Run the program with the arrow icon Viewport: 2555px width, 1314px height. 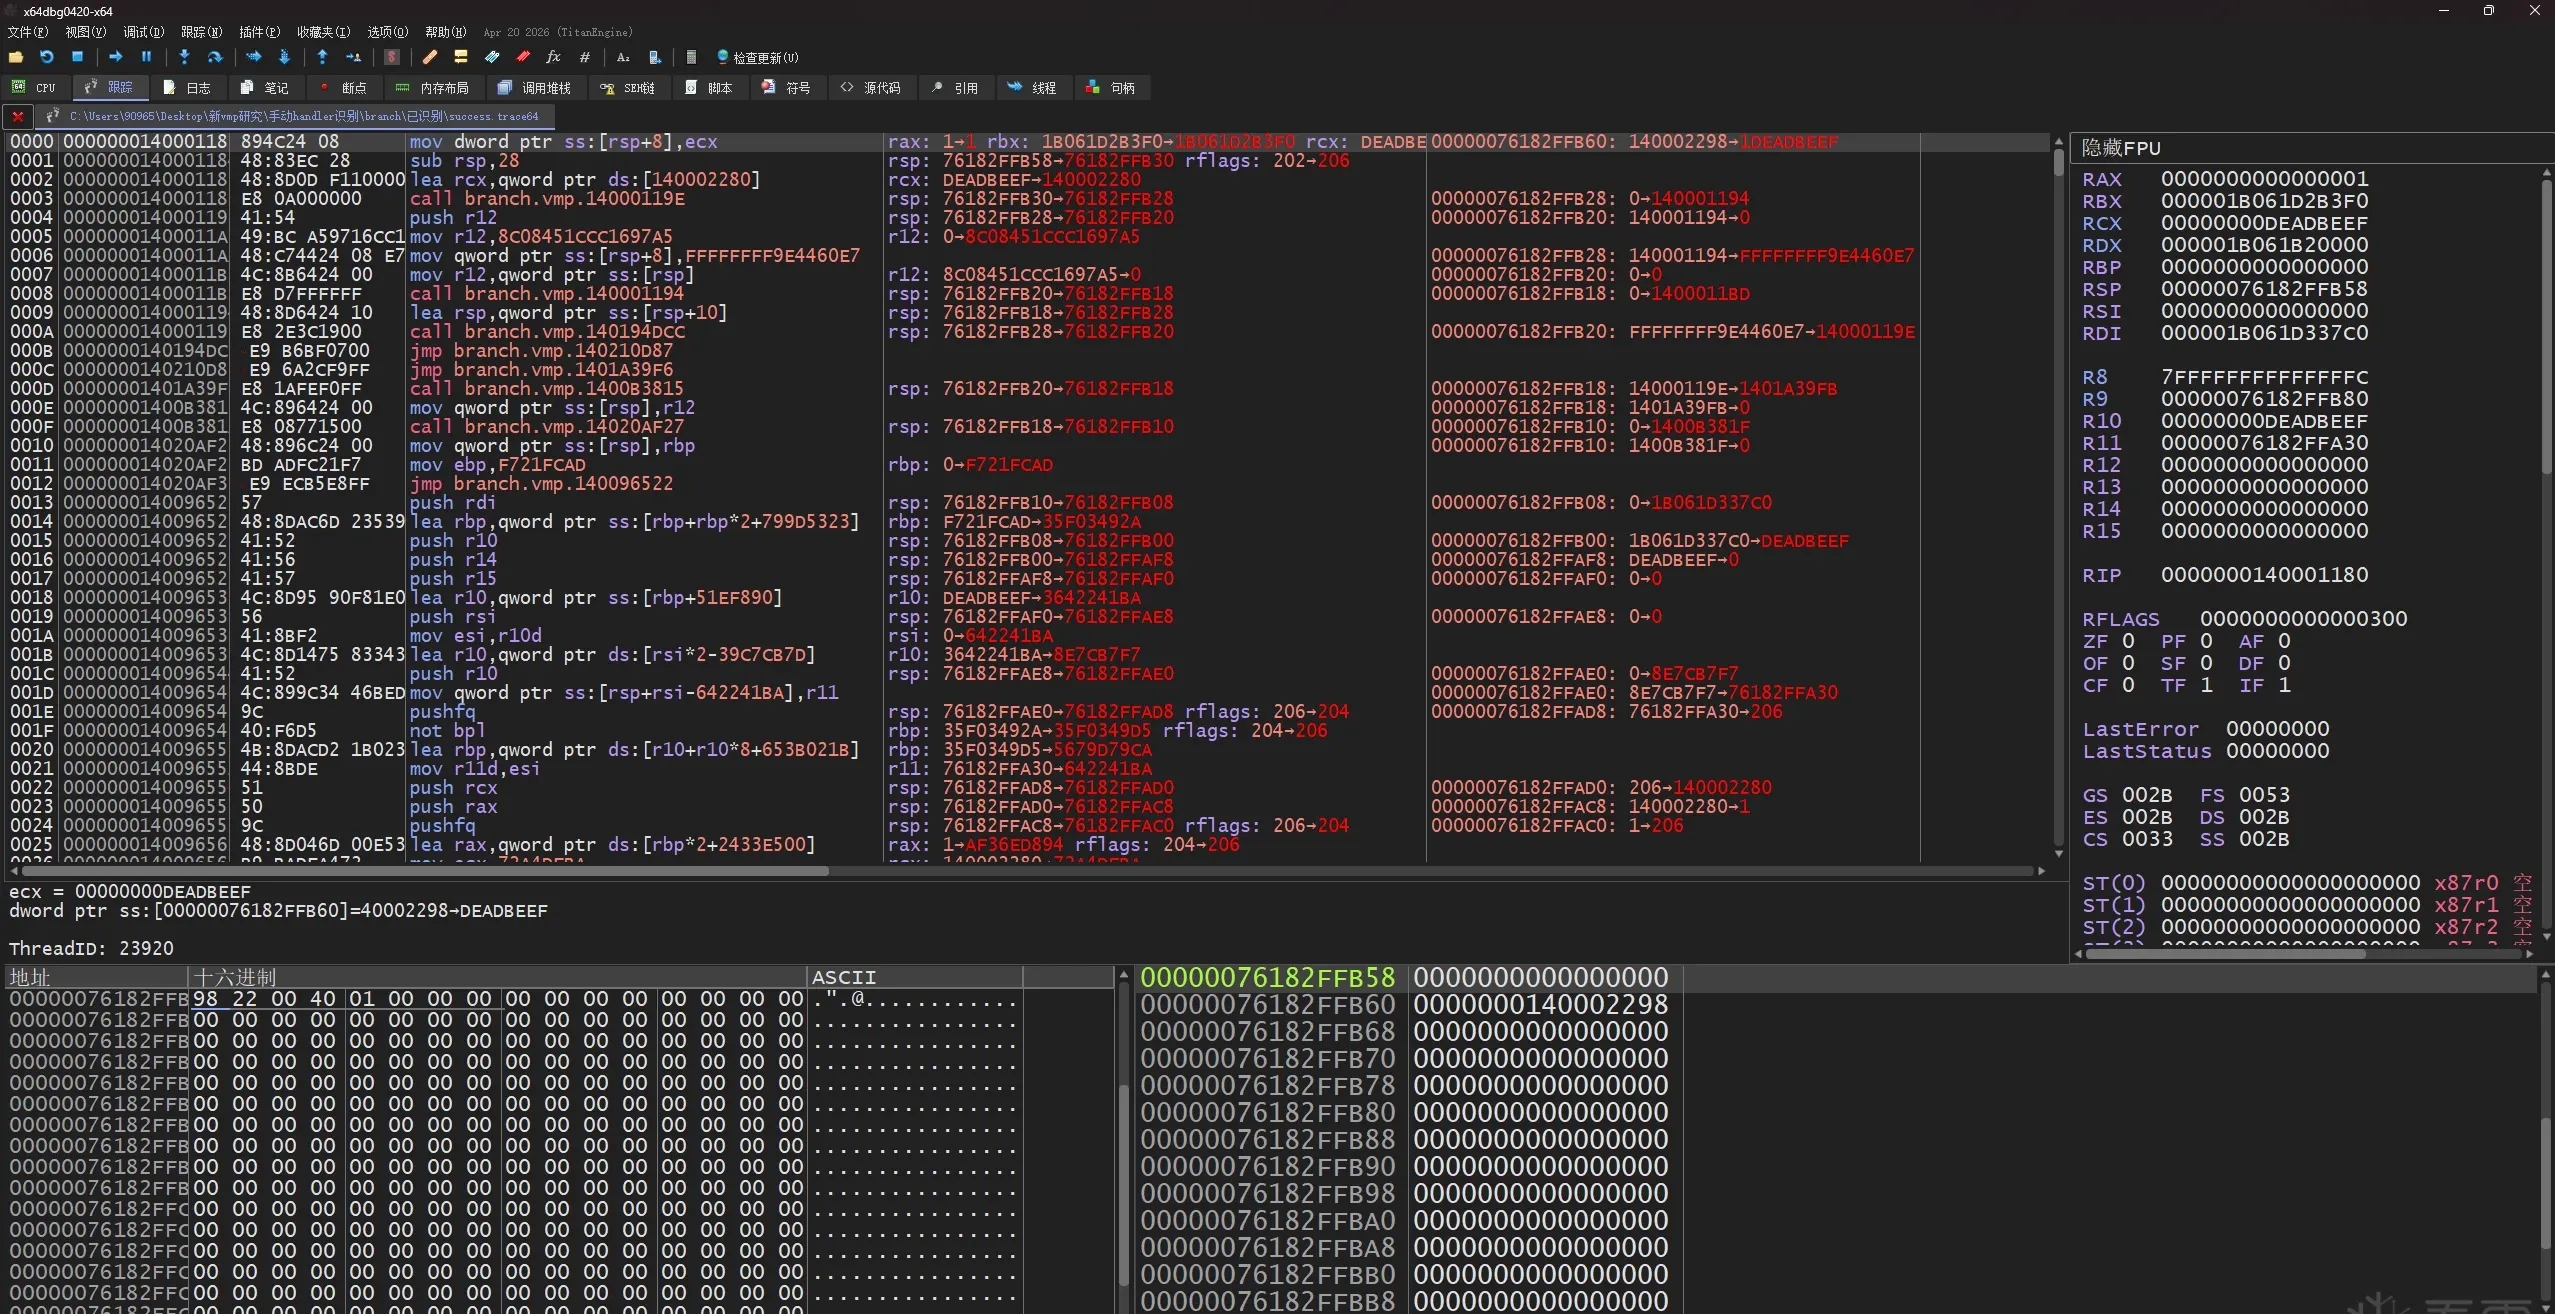tap(115, 57)
